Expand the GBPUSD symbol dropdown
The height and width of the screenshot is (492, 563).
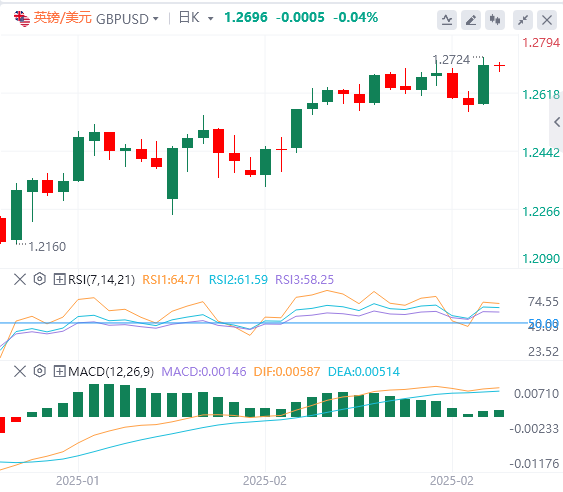tap(155, 18)
